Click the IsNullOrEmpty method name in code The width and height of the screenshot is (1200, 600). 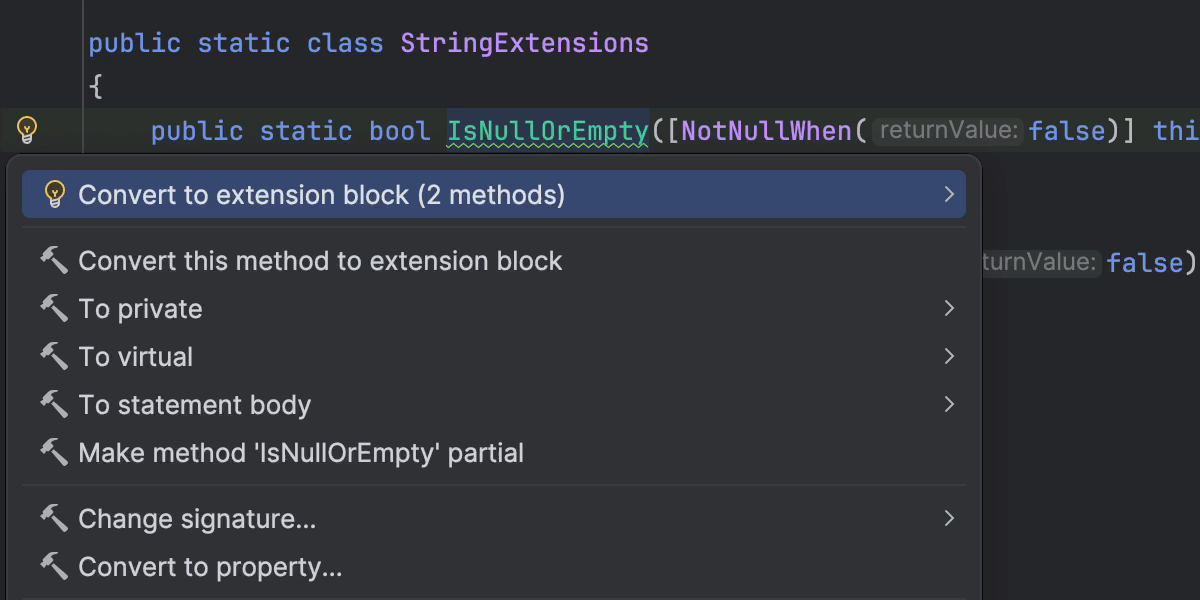[x=547, y=131]
